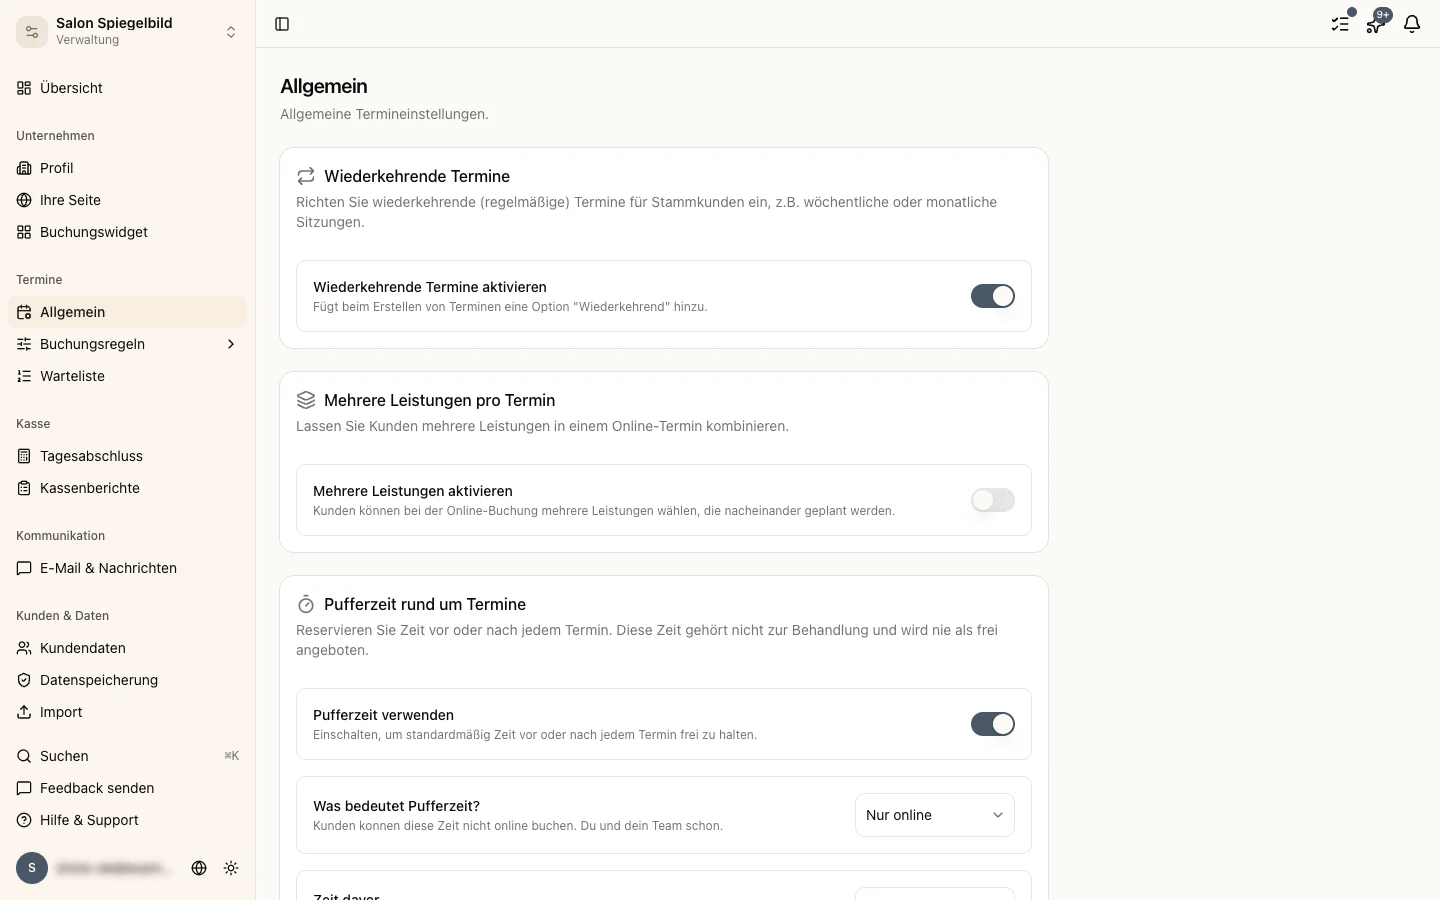Image resolution: width=1440 pixels, height=900 pixels.
Task: Collapse sidebar with panel toggle icon
Action: pos(282,24)
